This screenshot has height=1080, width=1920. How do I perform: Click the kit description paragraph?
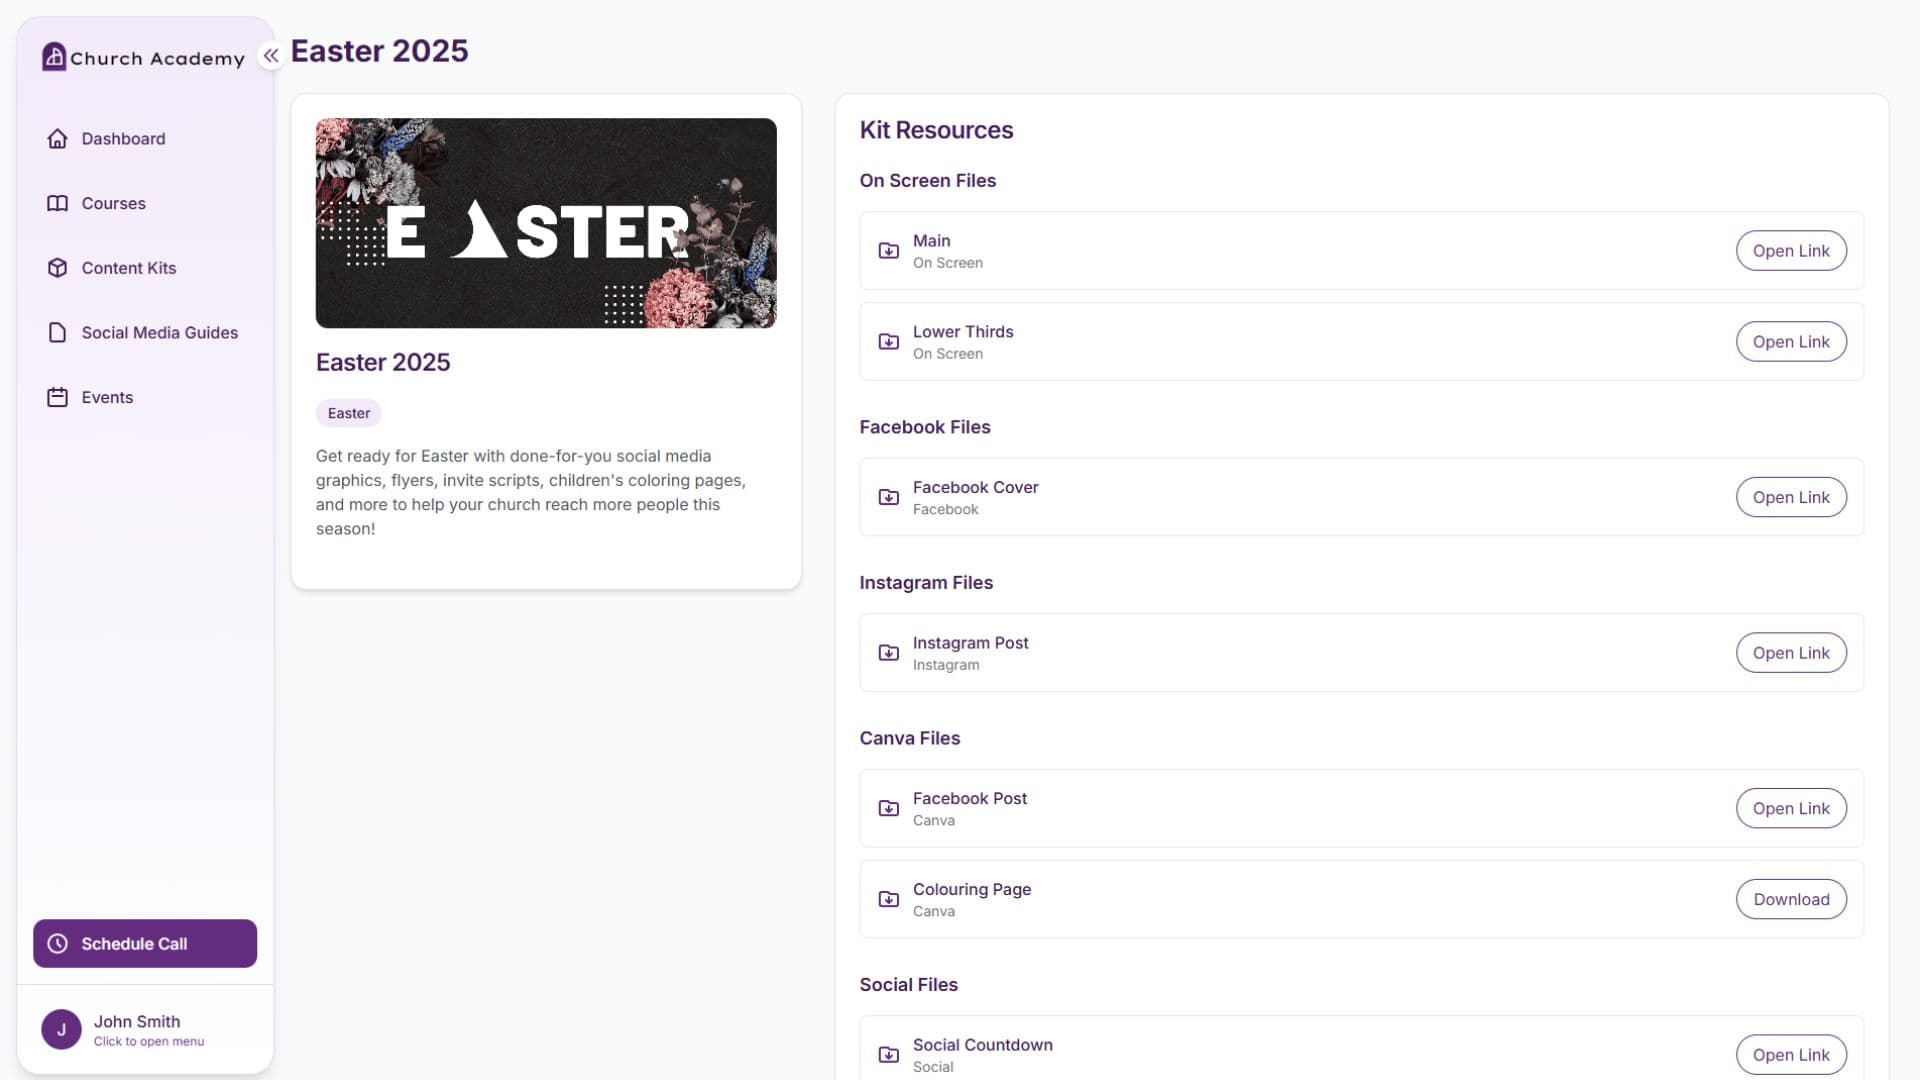click(x=533, y=493)
